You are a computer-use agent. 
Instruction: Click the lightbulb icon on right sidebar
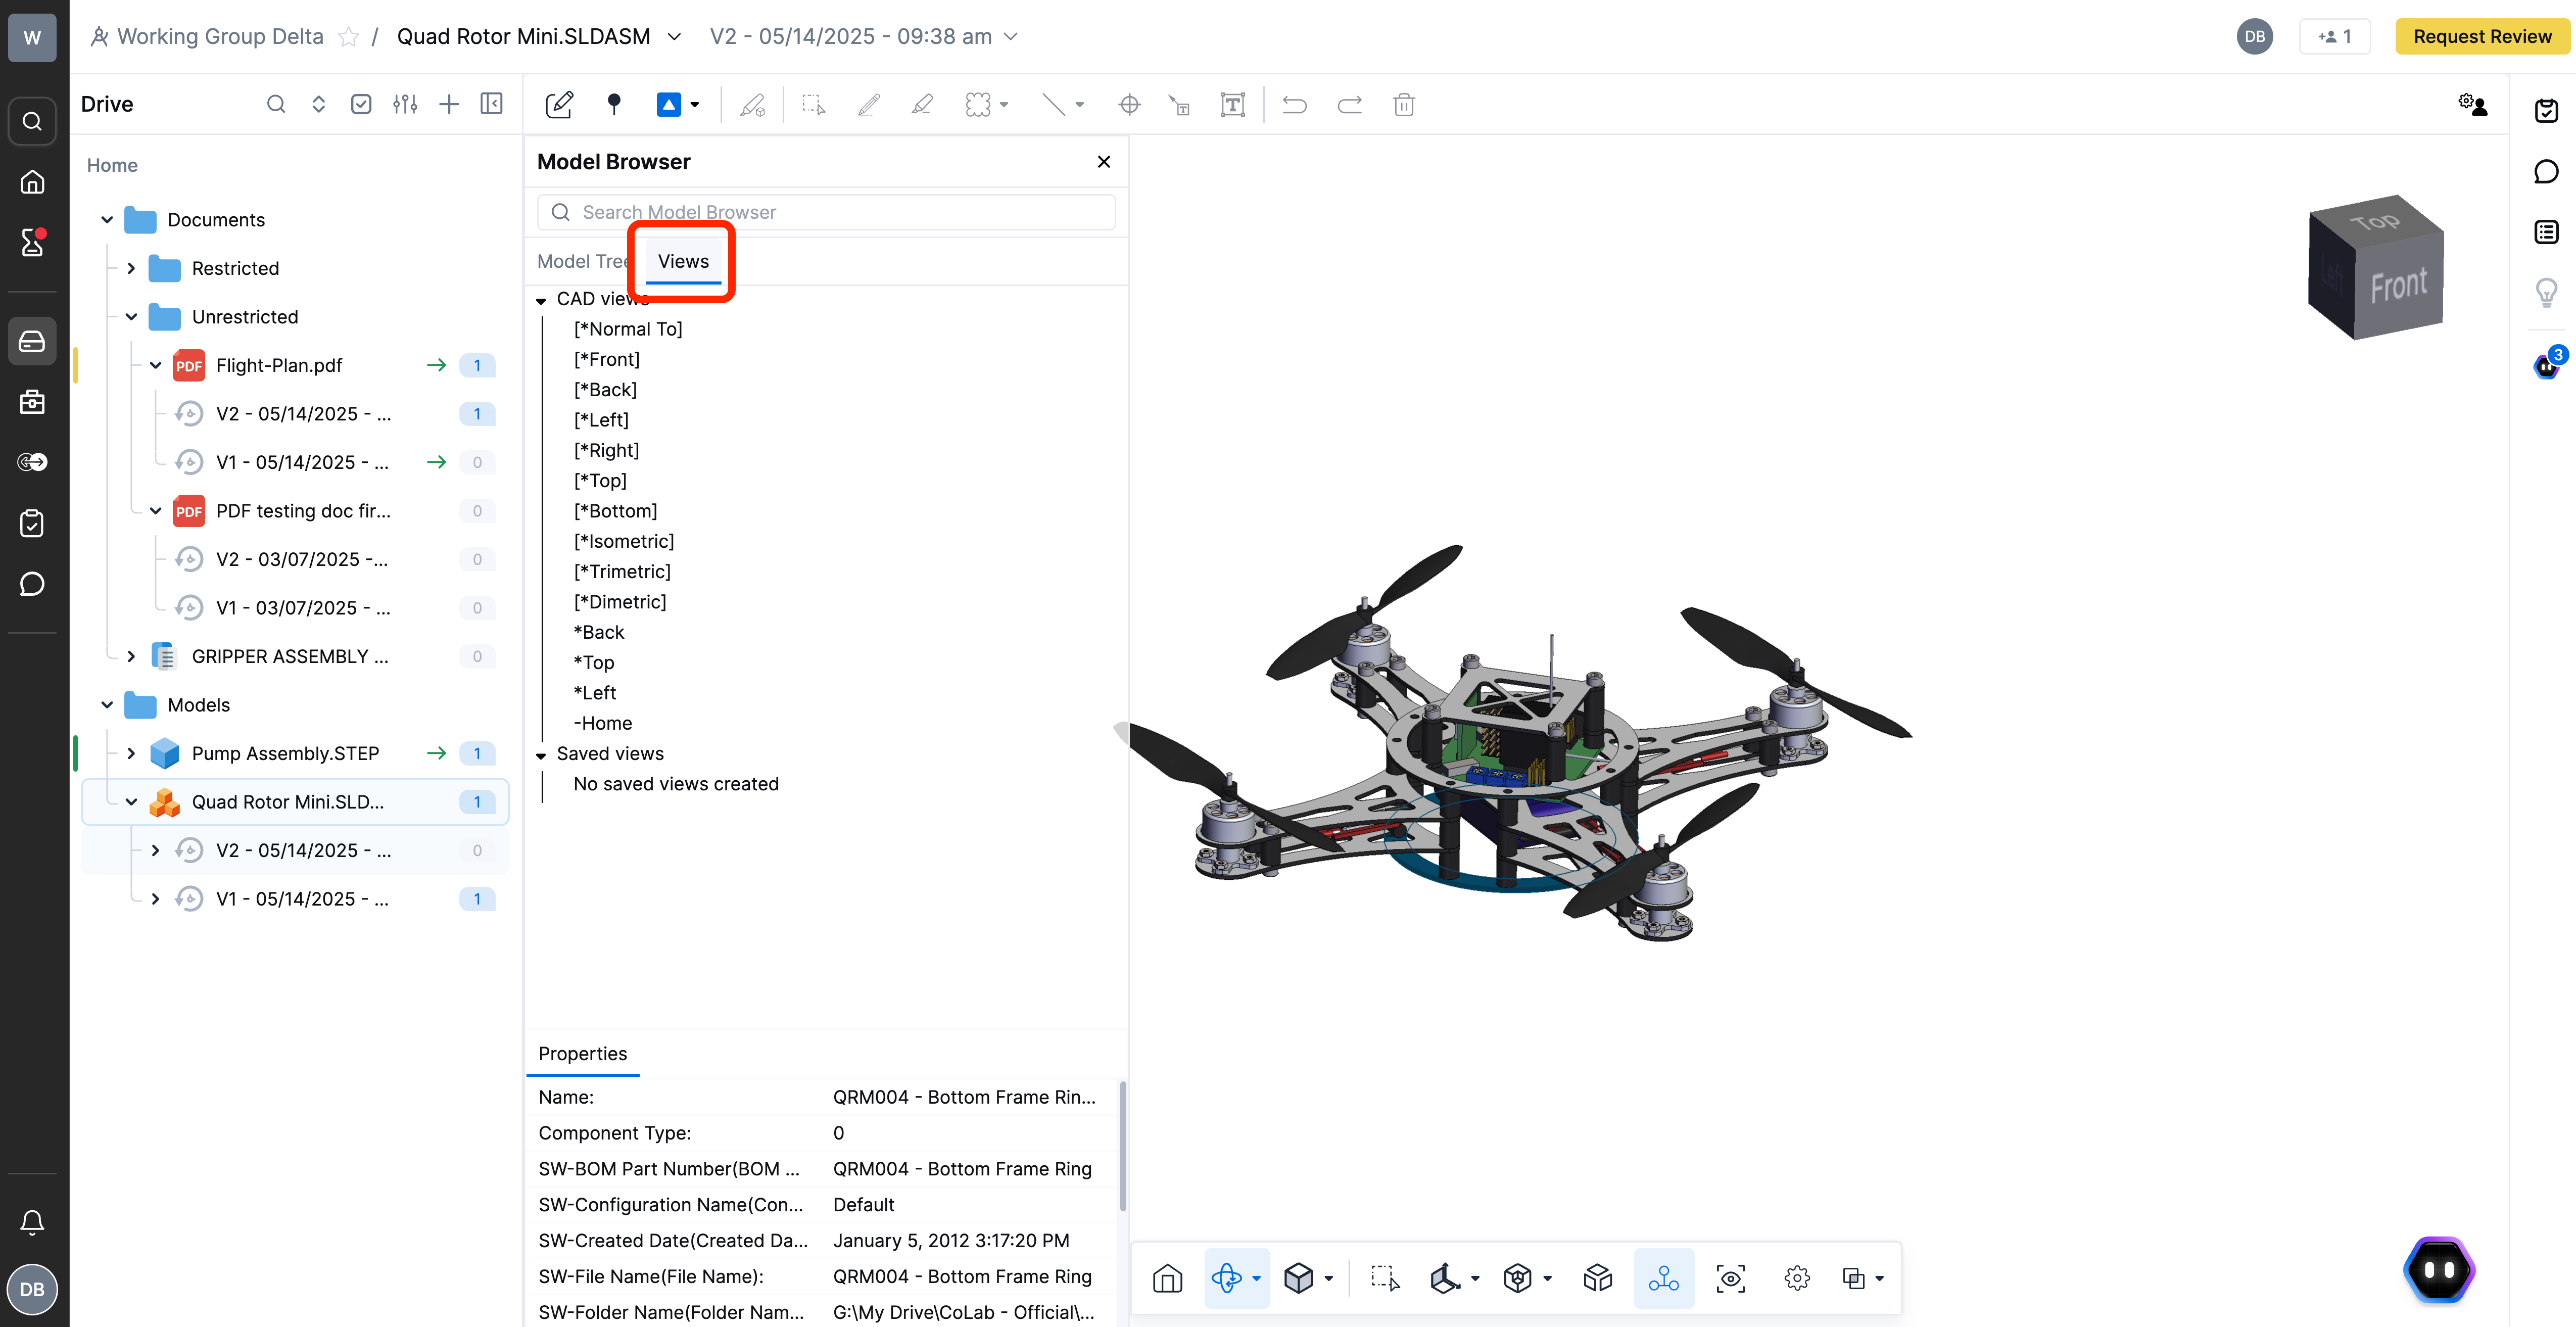(x=2546, y=292)
